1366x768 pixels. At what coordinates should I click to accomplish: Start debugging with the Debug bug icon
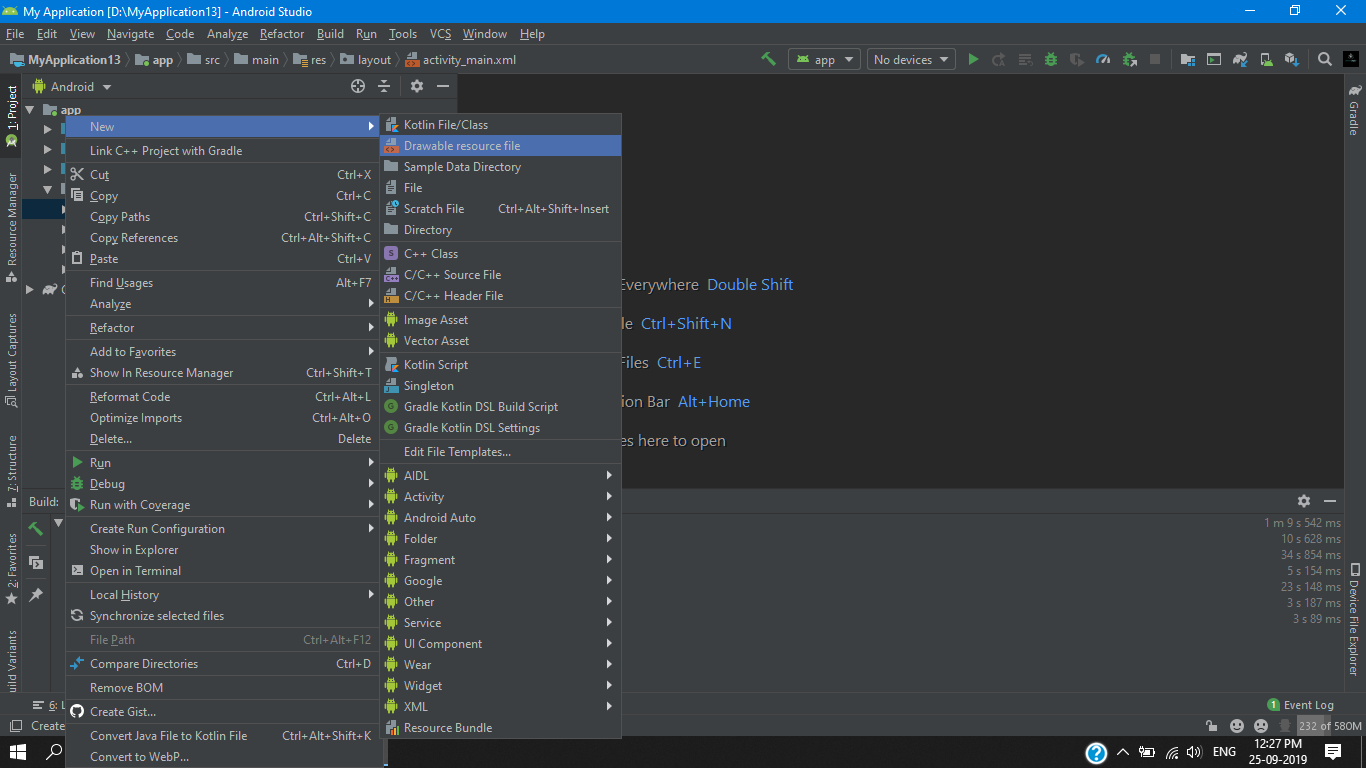pyautogui.click(x=1051, y=59)
